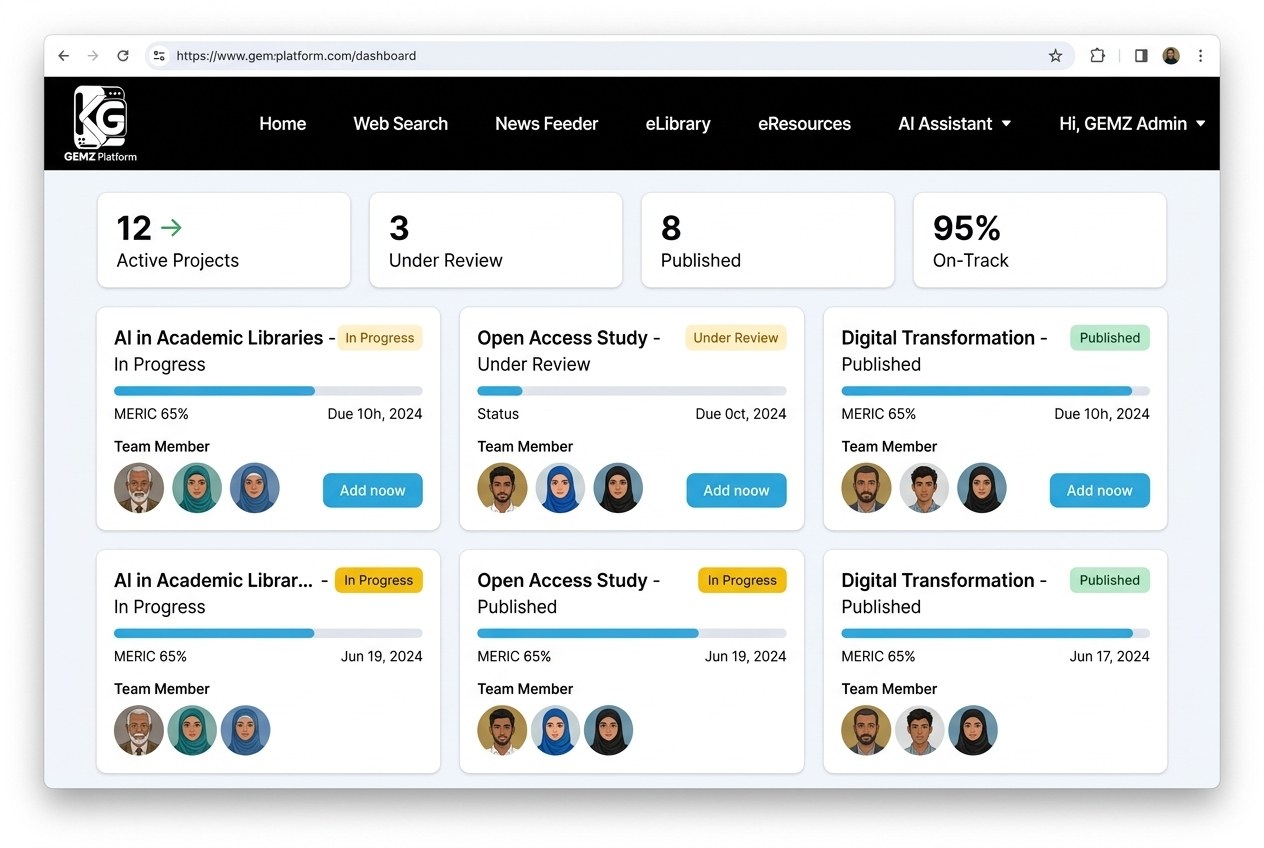Click 'Jun 17, 2024' date text

click(1110, 657)
